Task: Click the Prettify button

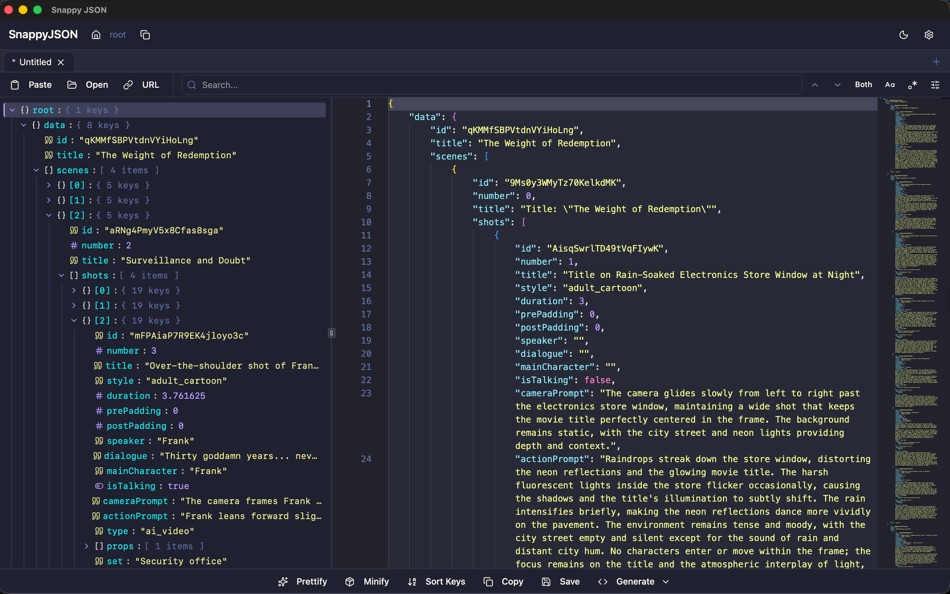Action: 303,581
